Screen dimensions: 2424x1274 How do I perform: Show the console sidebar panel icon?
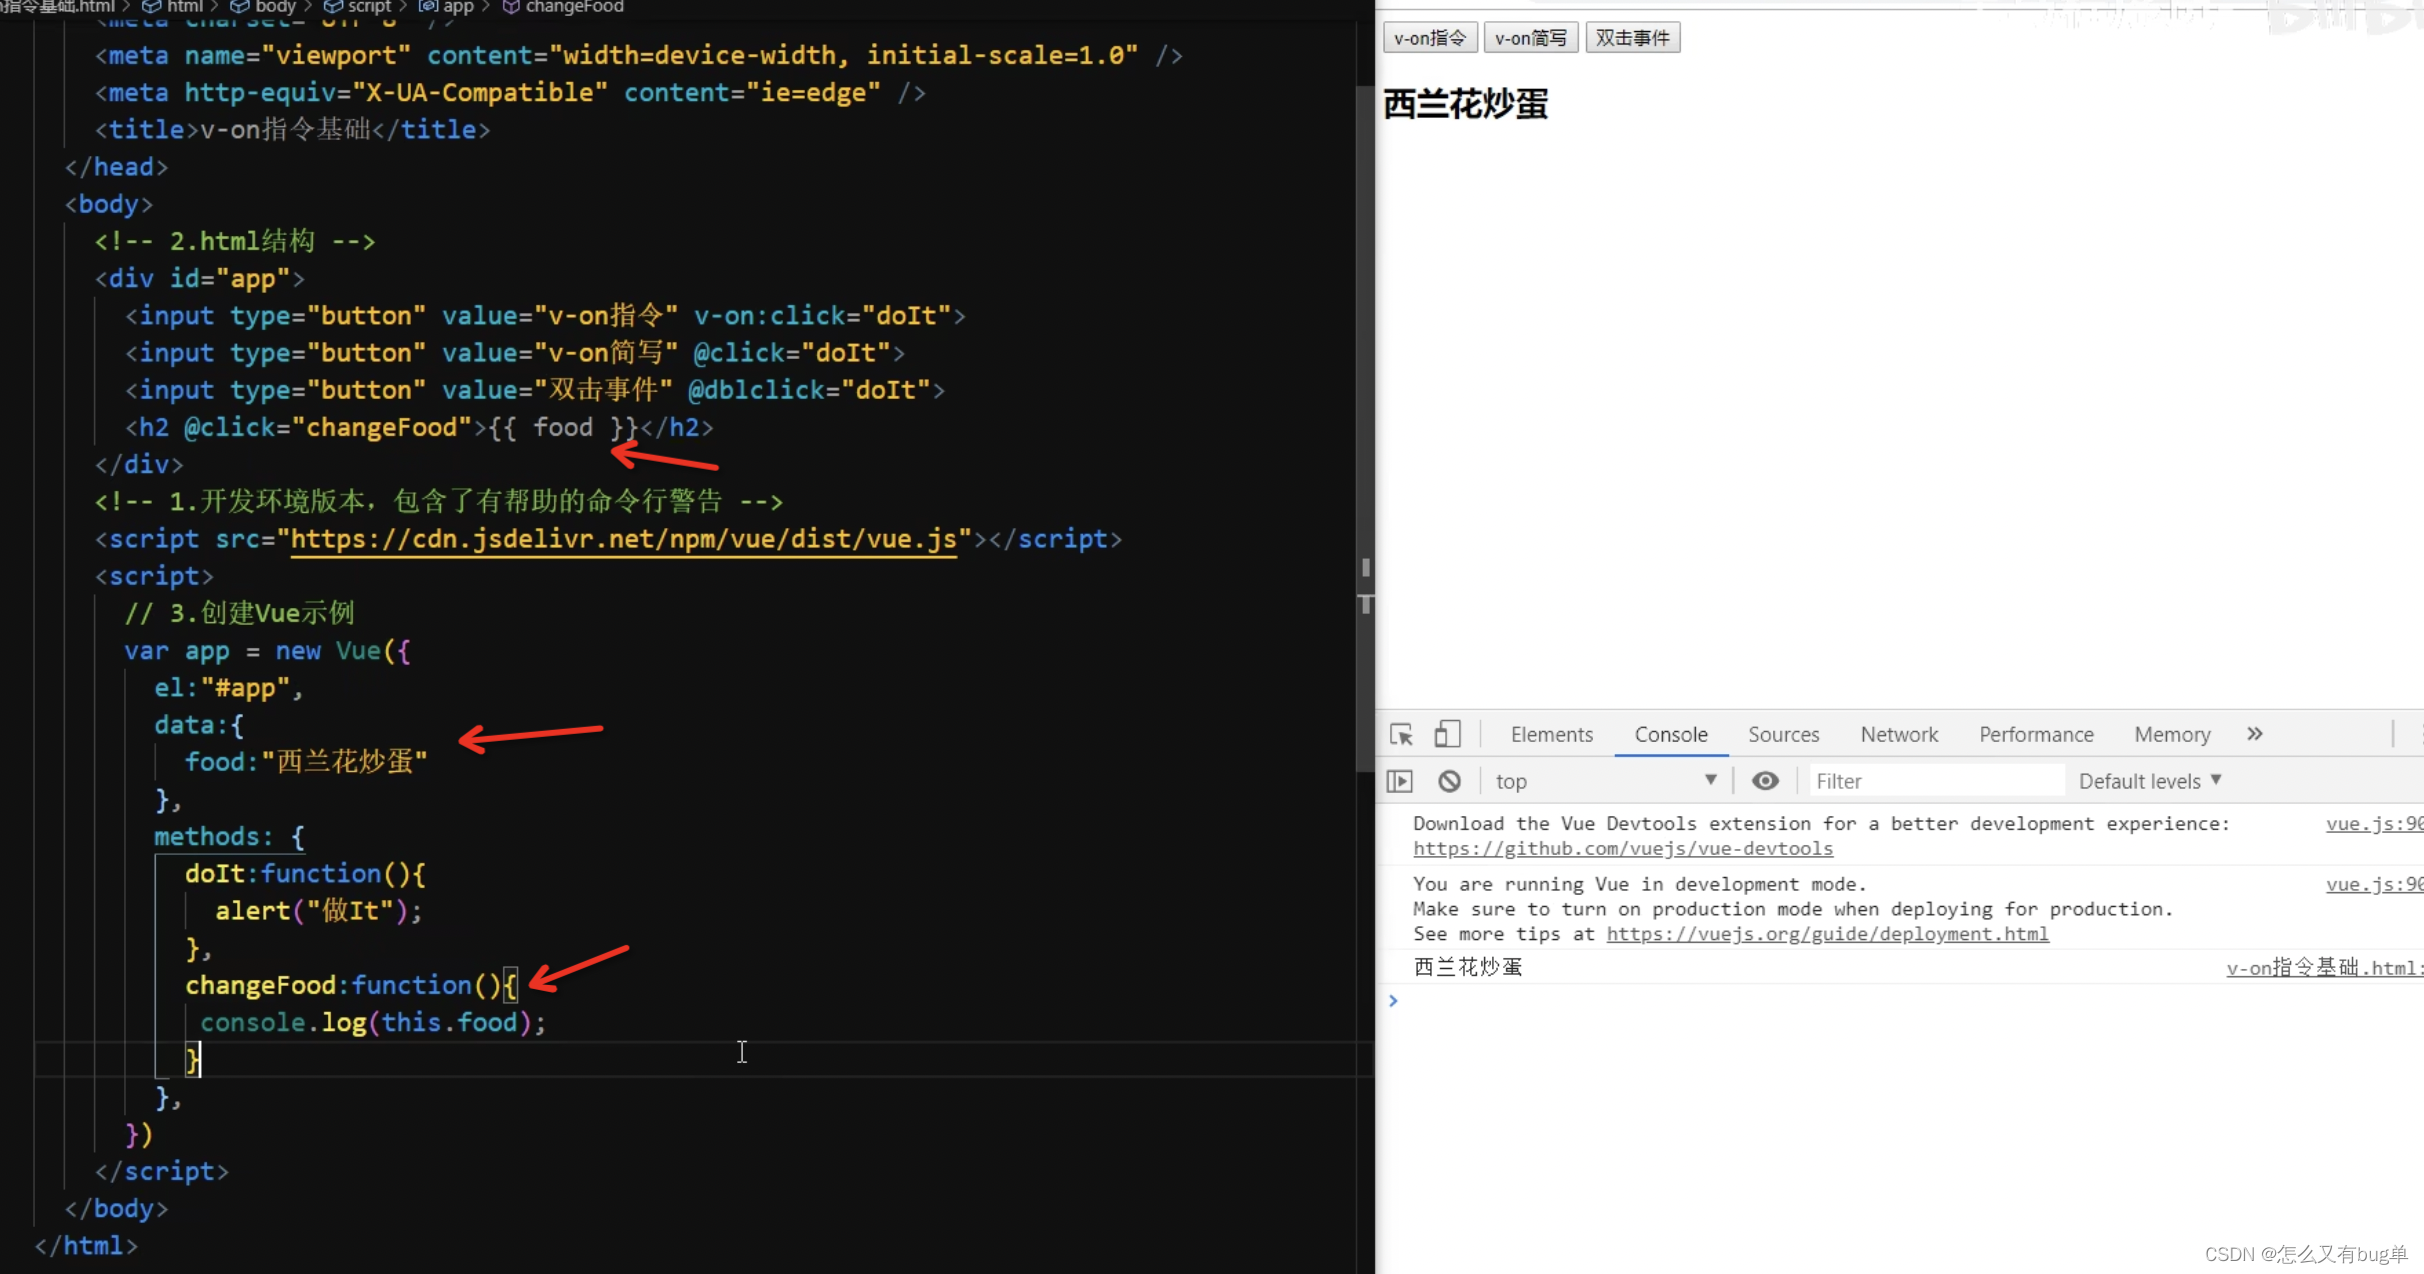[1400, 781]
